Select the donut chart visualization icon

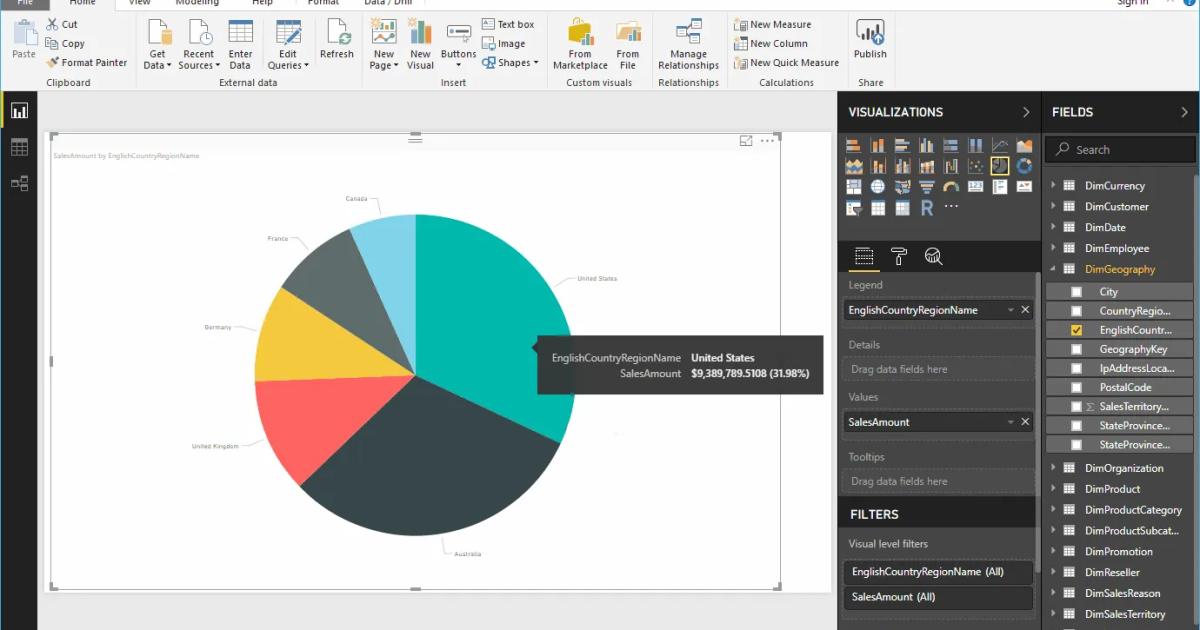pyautogui.click(x=1023, y=166)
